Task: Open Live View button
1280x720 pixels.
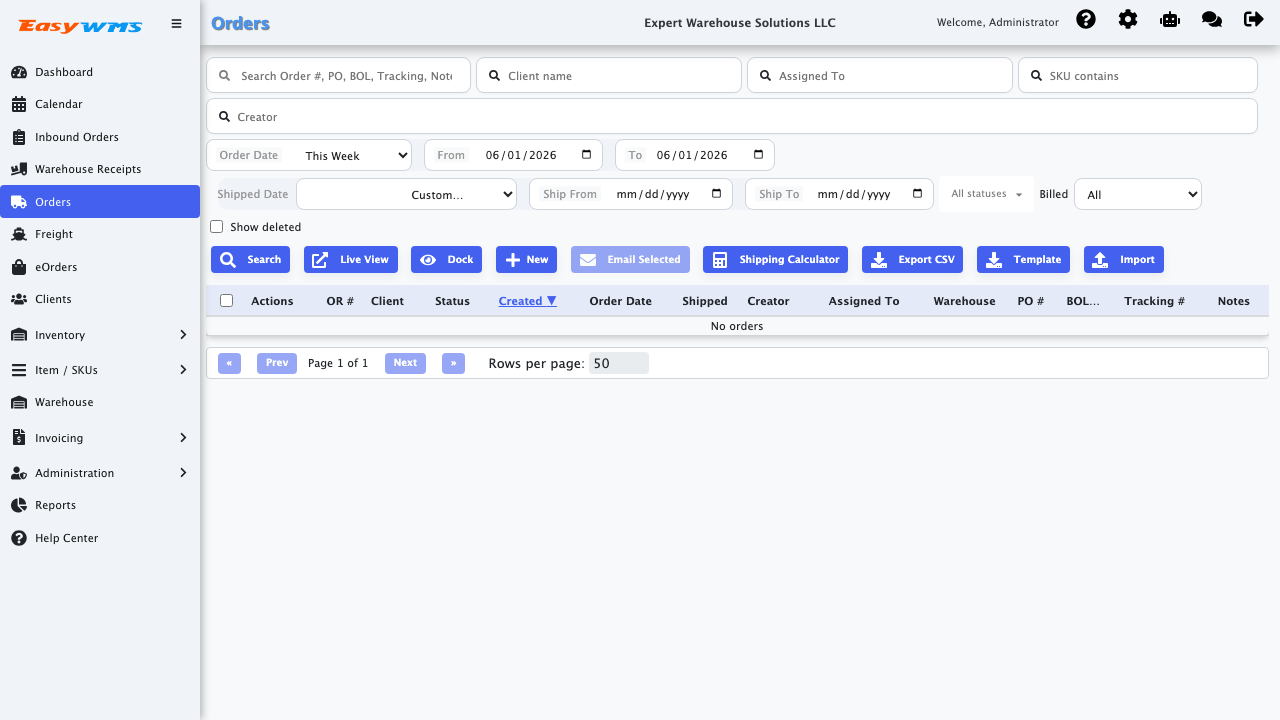Action: 351,260
